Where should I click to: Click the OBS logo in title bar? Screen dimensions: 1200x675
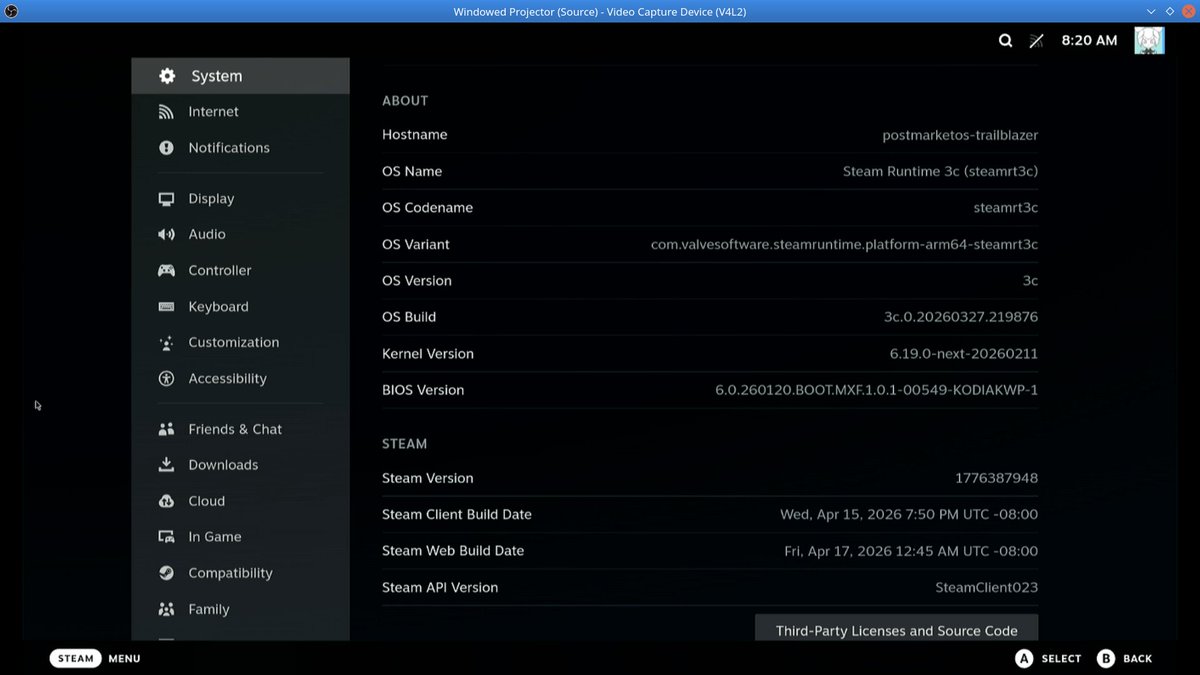(11, 11)
